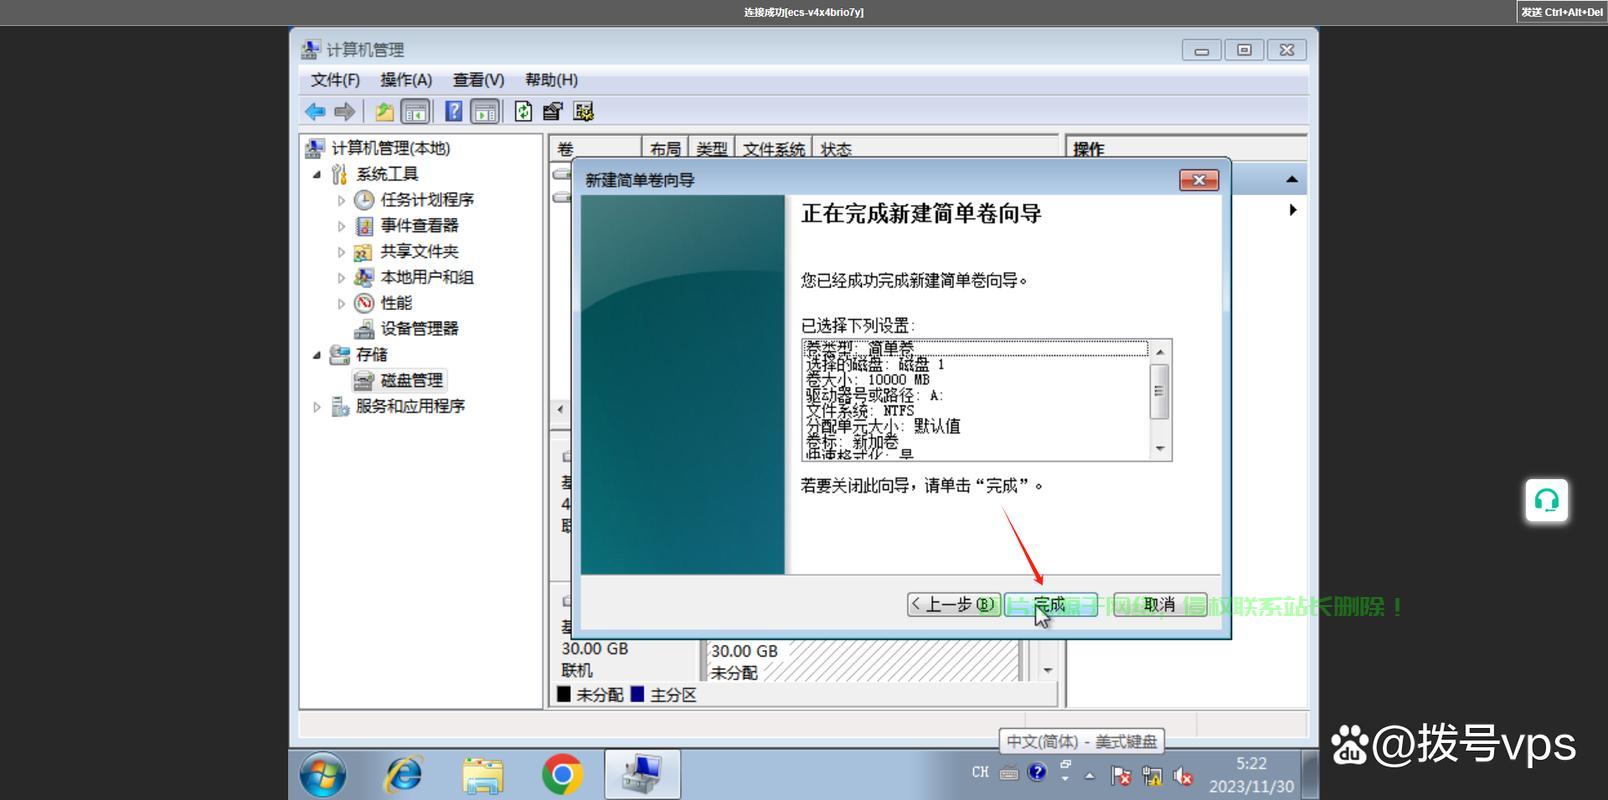Click 完成 to finish the wizard
Image resolution: width=1608 pixels, height=800 pixels.
pos(1050,605)
